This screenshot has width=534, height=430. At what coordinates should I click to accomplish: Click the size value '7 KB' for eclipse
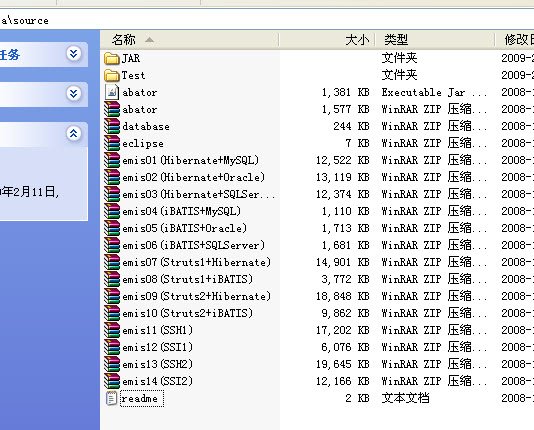click(357, 143)
